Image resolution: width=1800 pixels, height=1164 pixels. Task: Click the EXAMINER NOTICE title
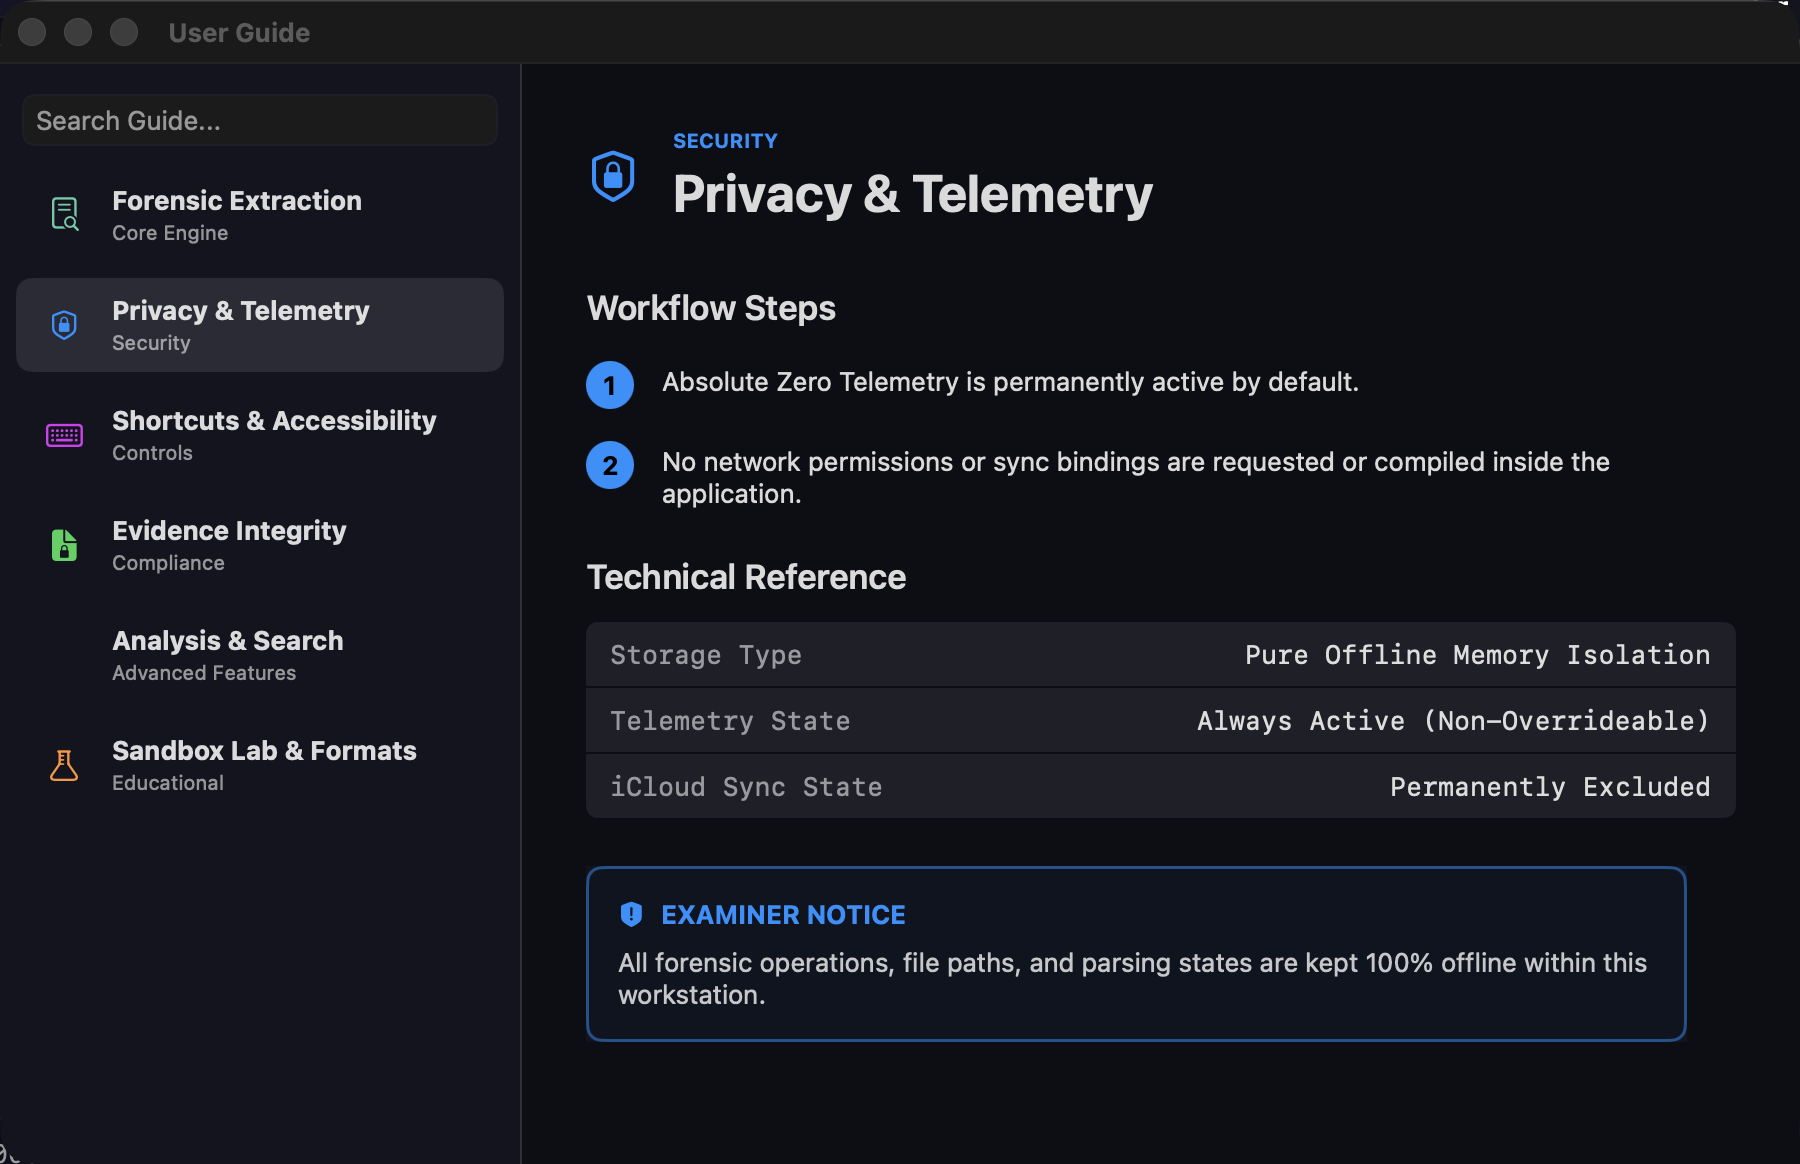click(x=783, y=915)
